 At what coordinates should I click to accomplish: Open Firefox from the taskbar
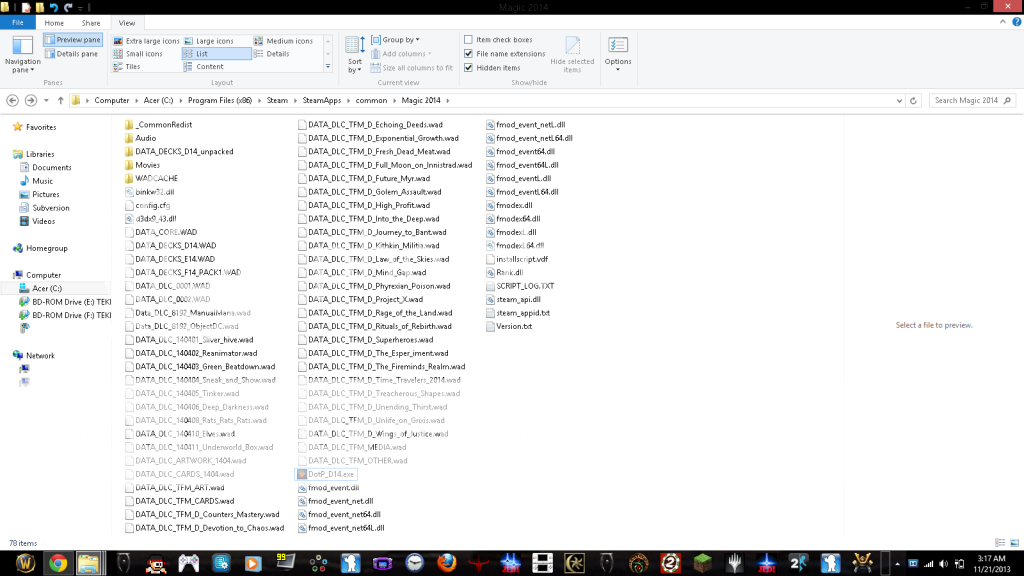coord(447,563)
